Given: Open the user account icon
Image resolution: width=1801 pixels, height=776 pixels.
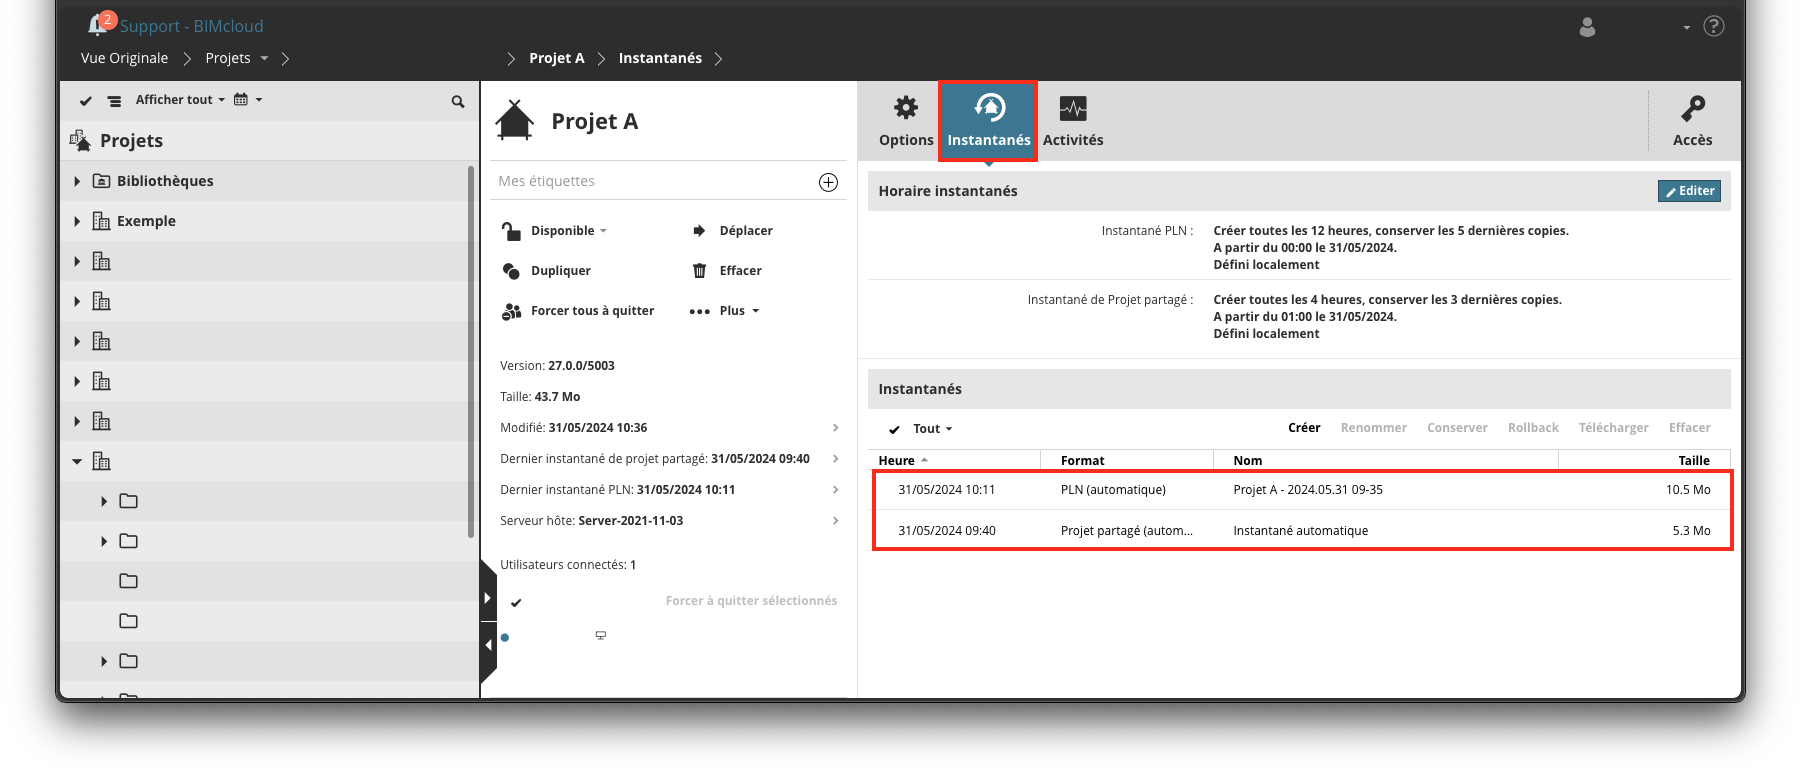Looking at the screenshot, I should 1587,27.
